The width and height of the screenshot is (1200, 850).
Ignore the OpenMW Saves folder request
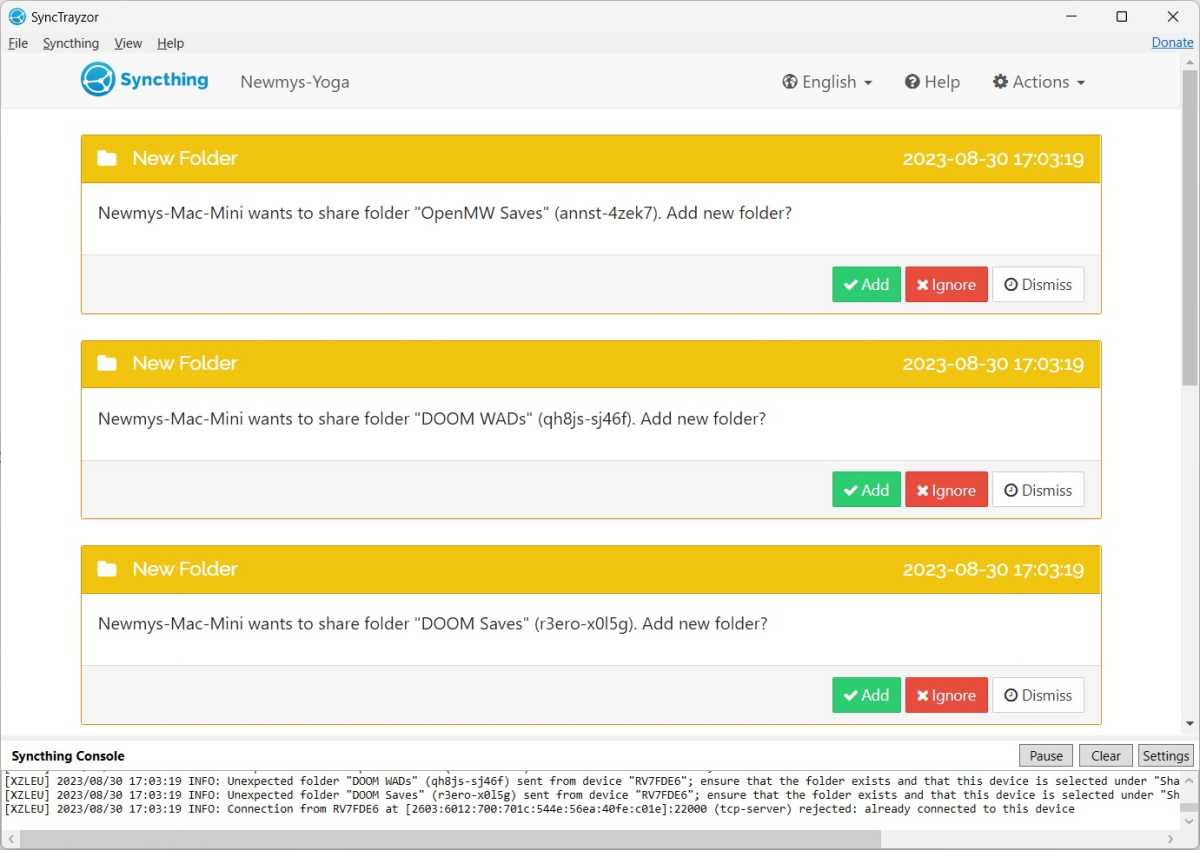pos(947,284)
